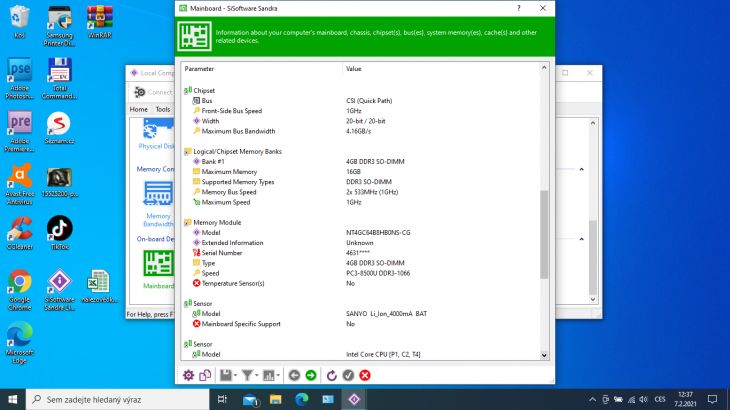The image size is (730, 410).
Task: Open the save icon dropdown arrow
Action: (x=235, y=376)
